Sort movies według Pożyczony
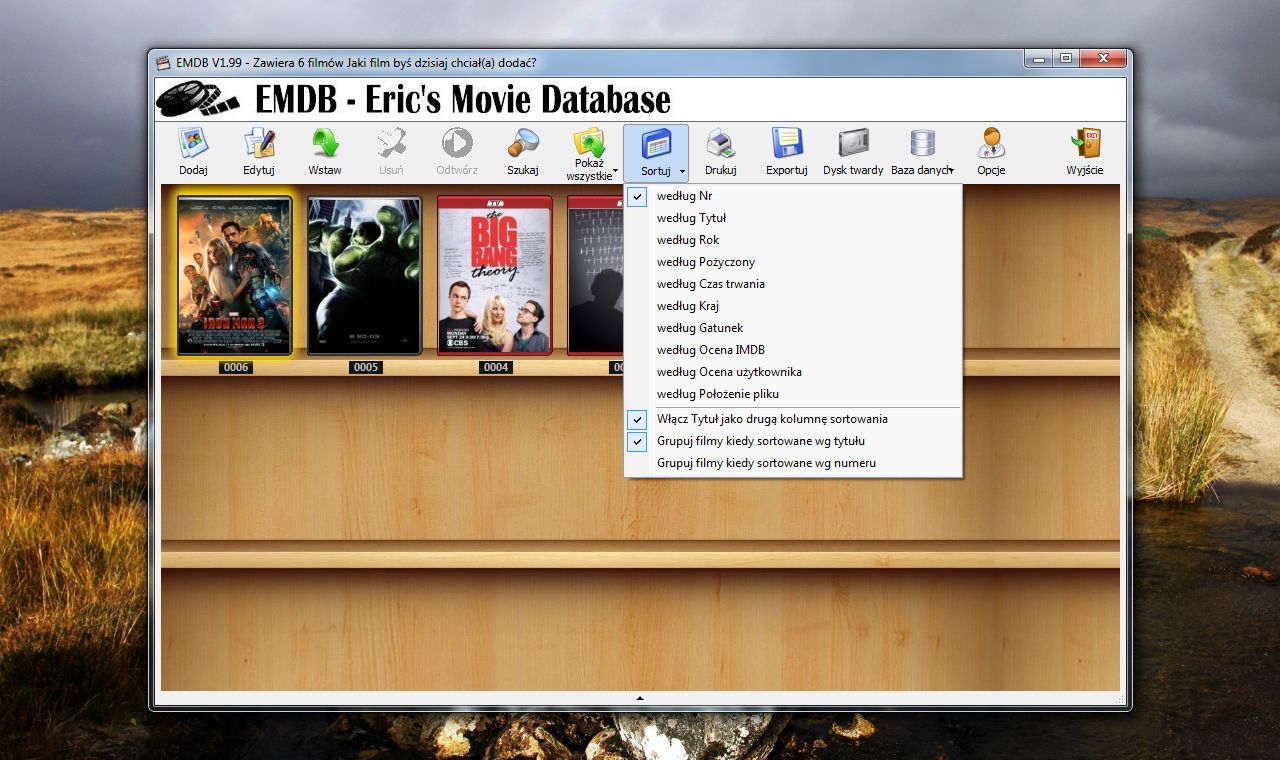The width and height of the screenshot is (1280, 760). point(793,262)
